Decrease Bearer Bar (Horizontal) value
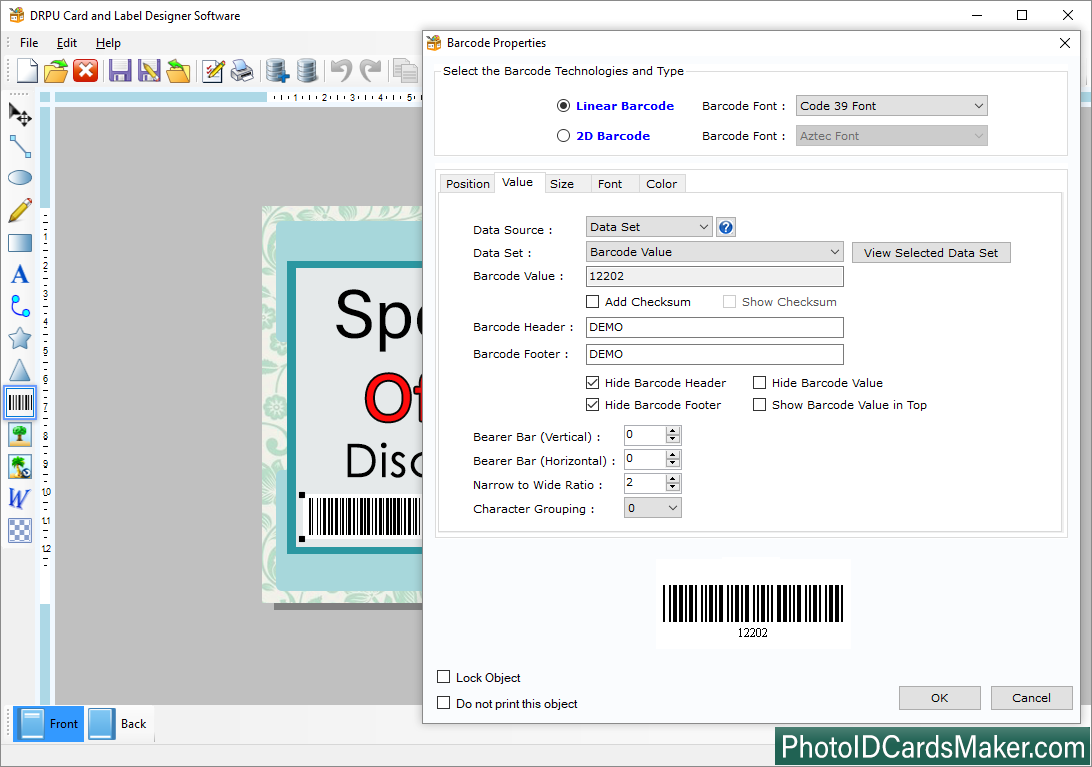Viewport: 1092px width, 767px height. coord(673,463)
